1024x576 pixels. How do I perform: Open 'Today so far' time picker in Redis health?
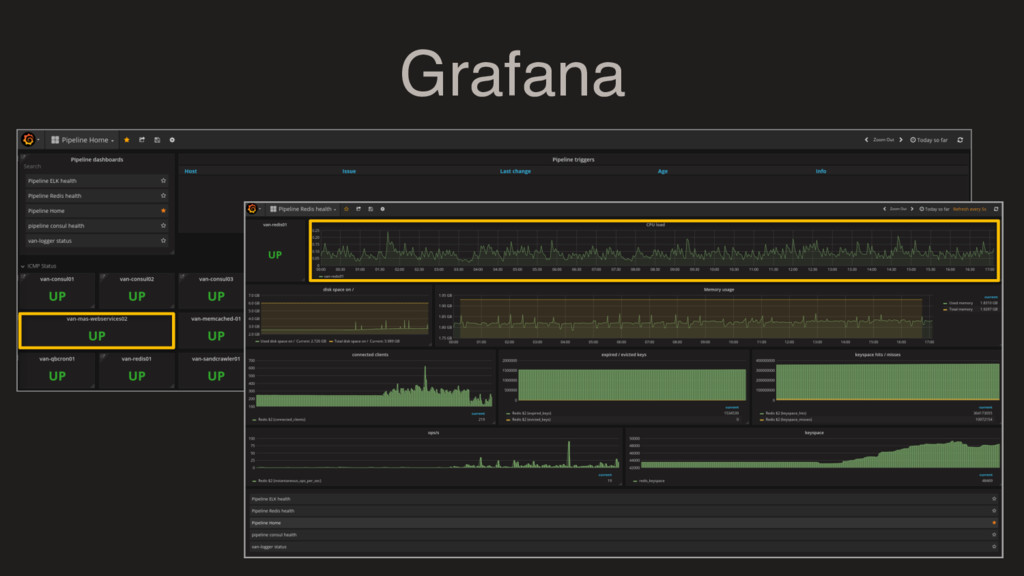(935, 209)
